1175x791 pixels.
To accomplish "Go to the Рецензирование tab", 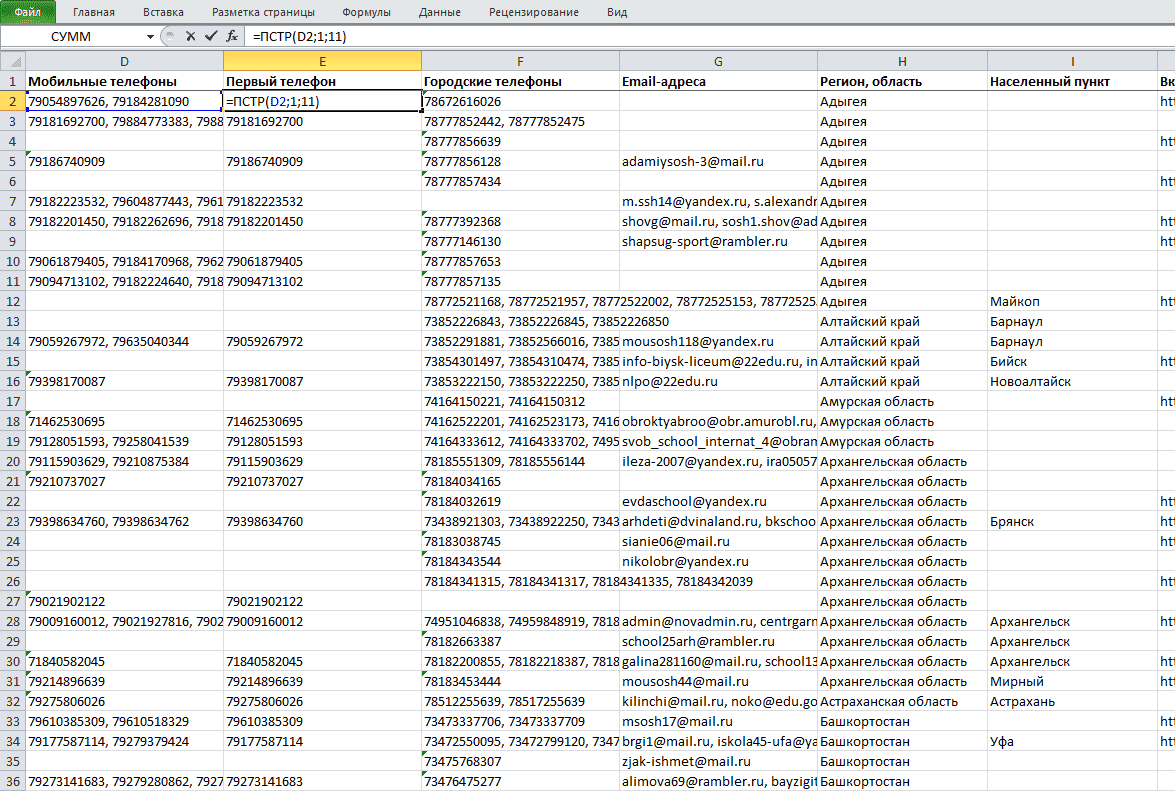I will coord(534,12).
